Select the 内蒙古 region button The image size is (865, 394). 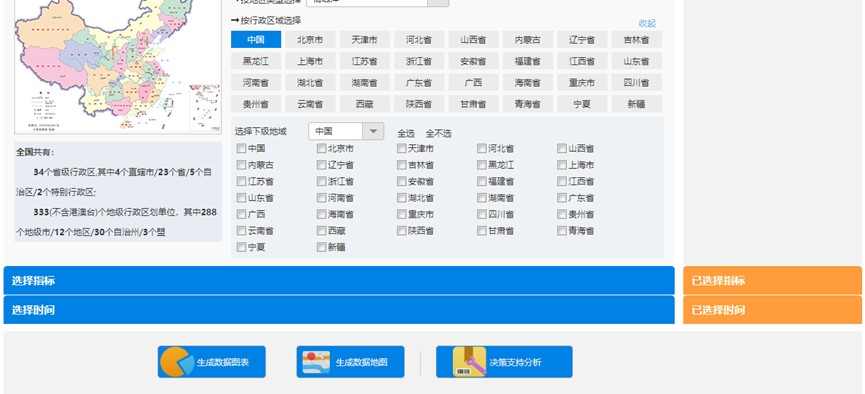pos(527,40)
